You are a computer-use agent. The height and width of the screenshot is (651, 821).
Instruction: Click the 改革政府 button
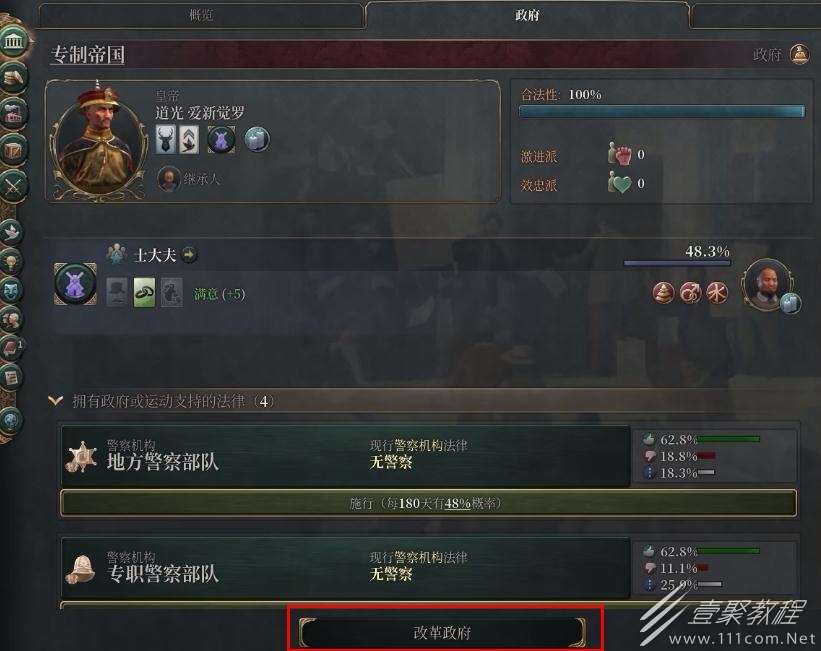(442, 633)
